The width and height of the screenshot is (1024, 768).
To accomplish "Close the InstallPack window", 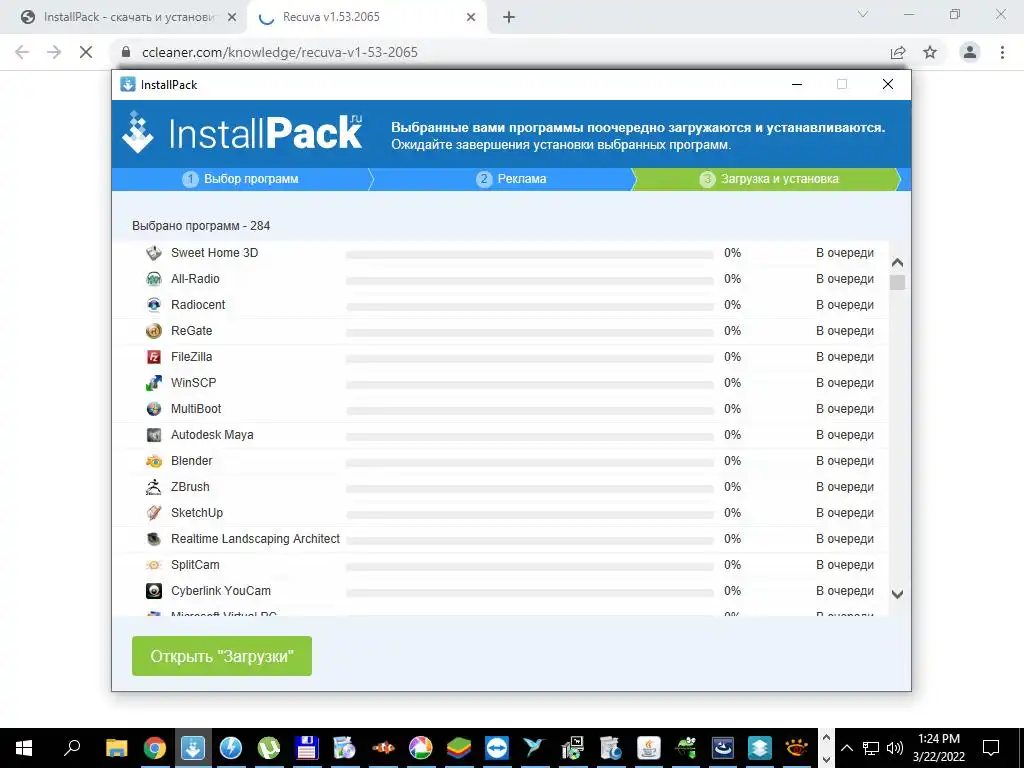I will pos(888,84).
